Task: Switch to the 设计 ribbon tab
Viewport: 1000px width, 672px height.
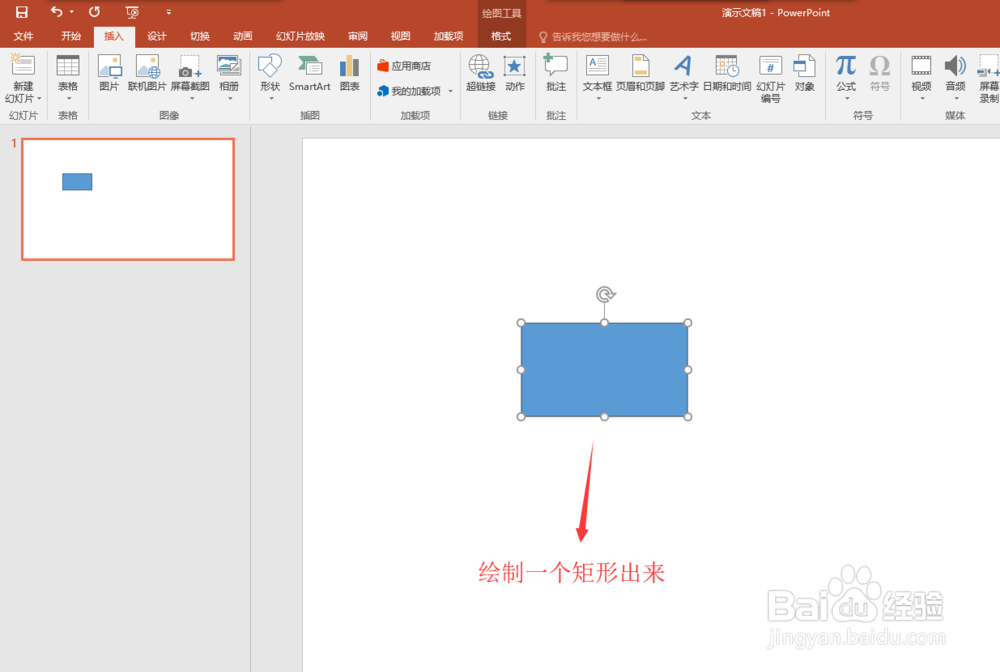Action: tap(156, 36)
